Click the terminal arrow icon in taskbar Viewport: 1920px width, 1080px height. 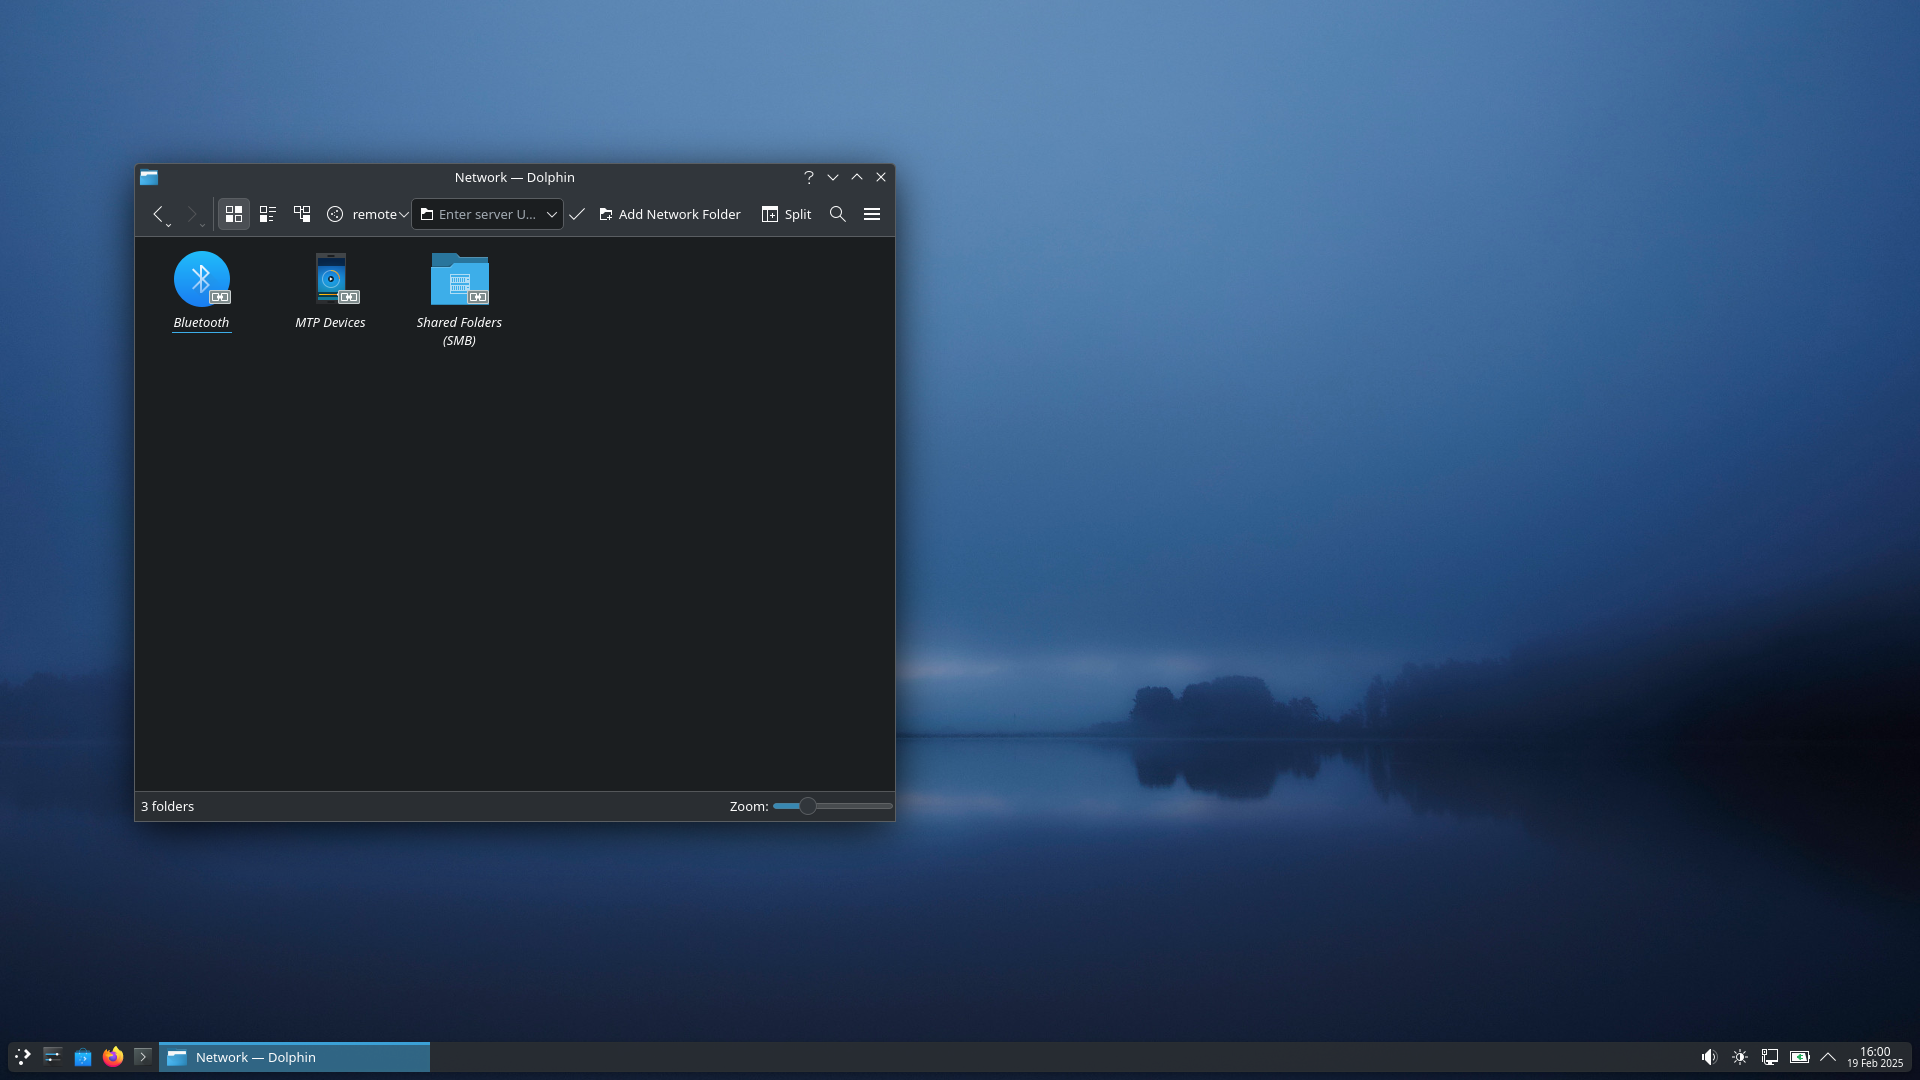tap(143, 1057)
